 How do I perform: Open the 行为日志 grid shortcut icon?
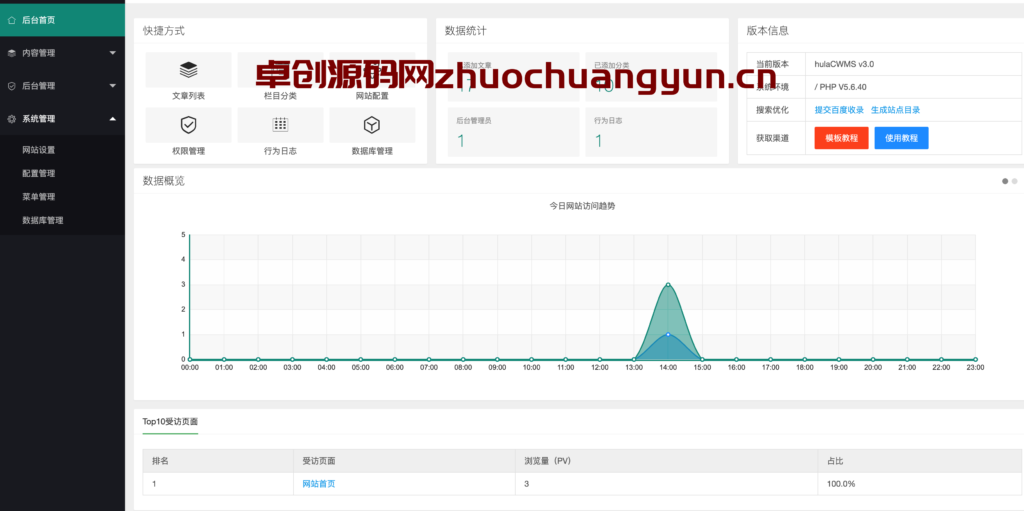[x=280, y=125]
